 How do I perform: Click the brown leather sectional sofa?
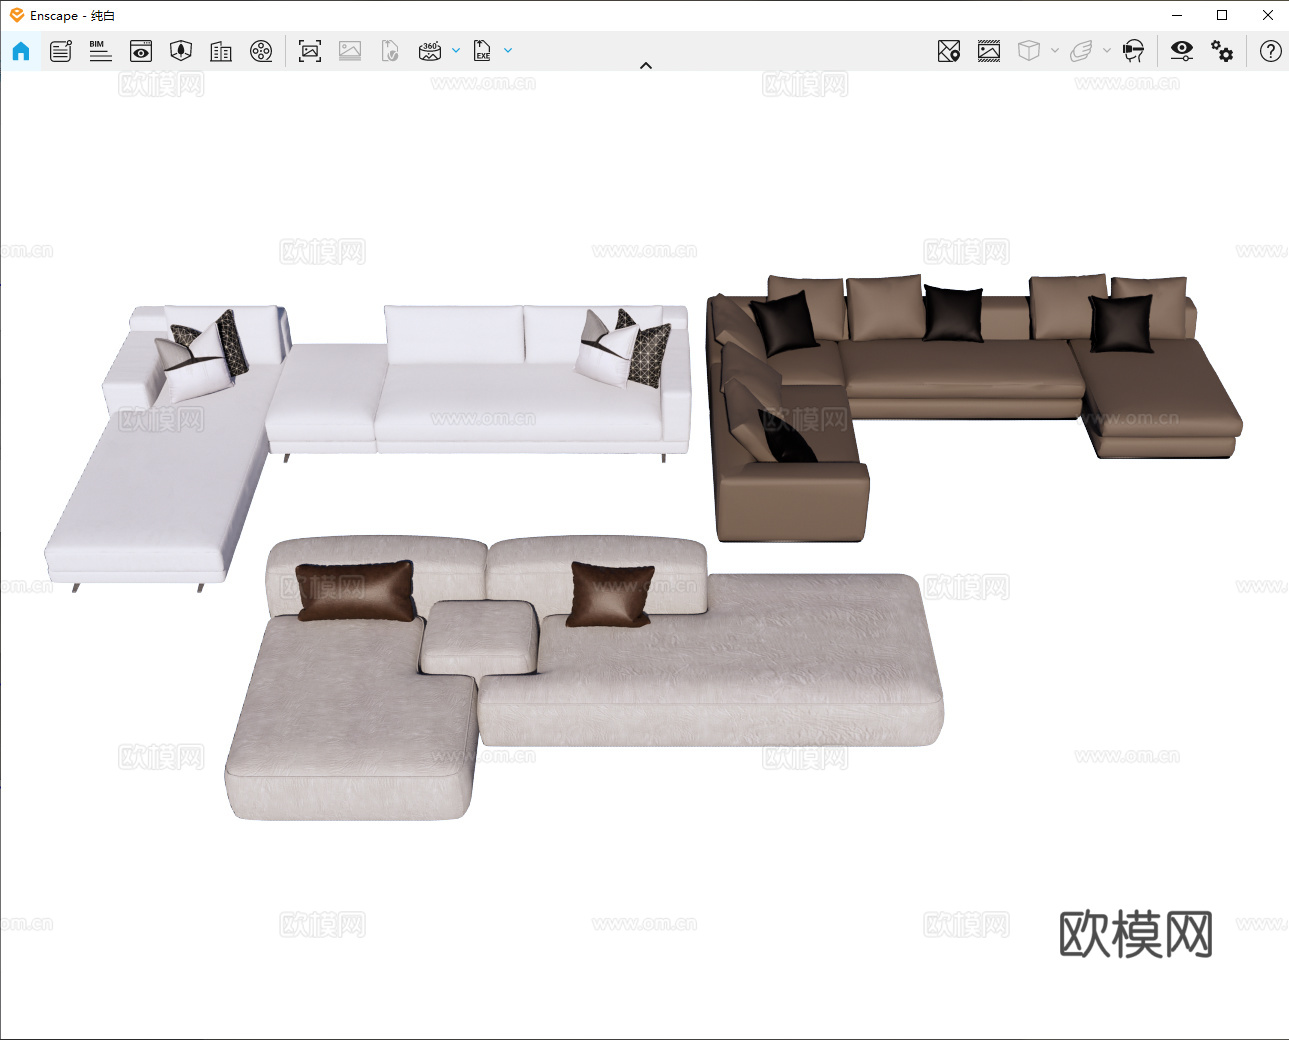[960, 375]
